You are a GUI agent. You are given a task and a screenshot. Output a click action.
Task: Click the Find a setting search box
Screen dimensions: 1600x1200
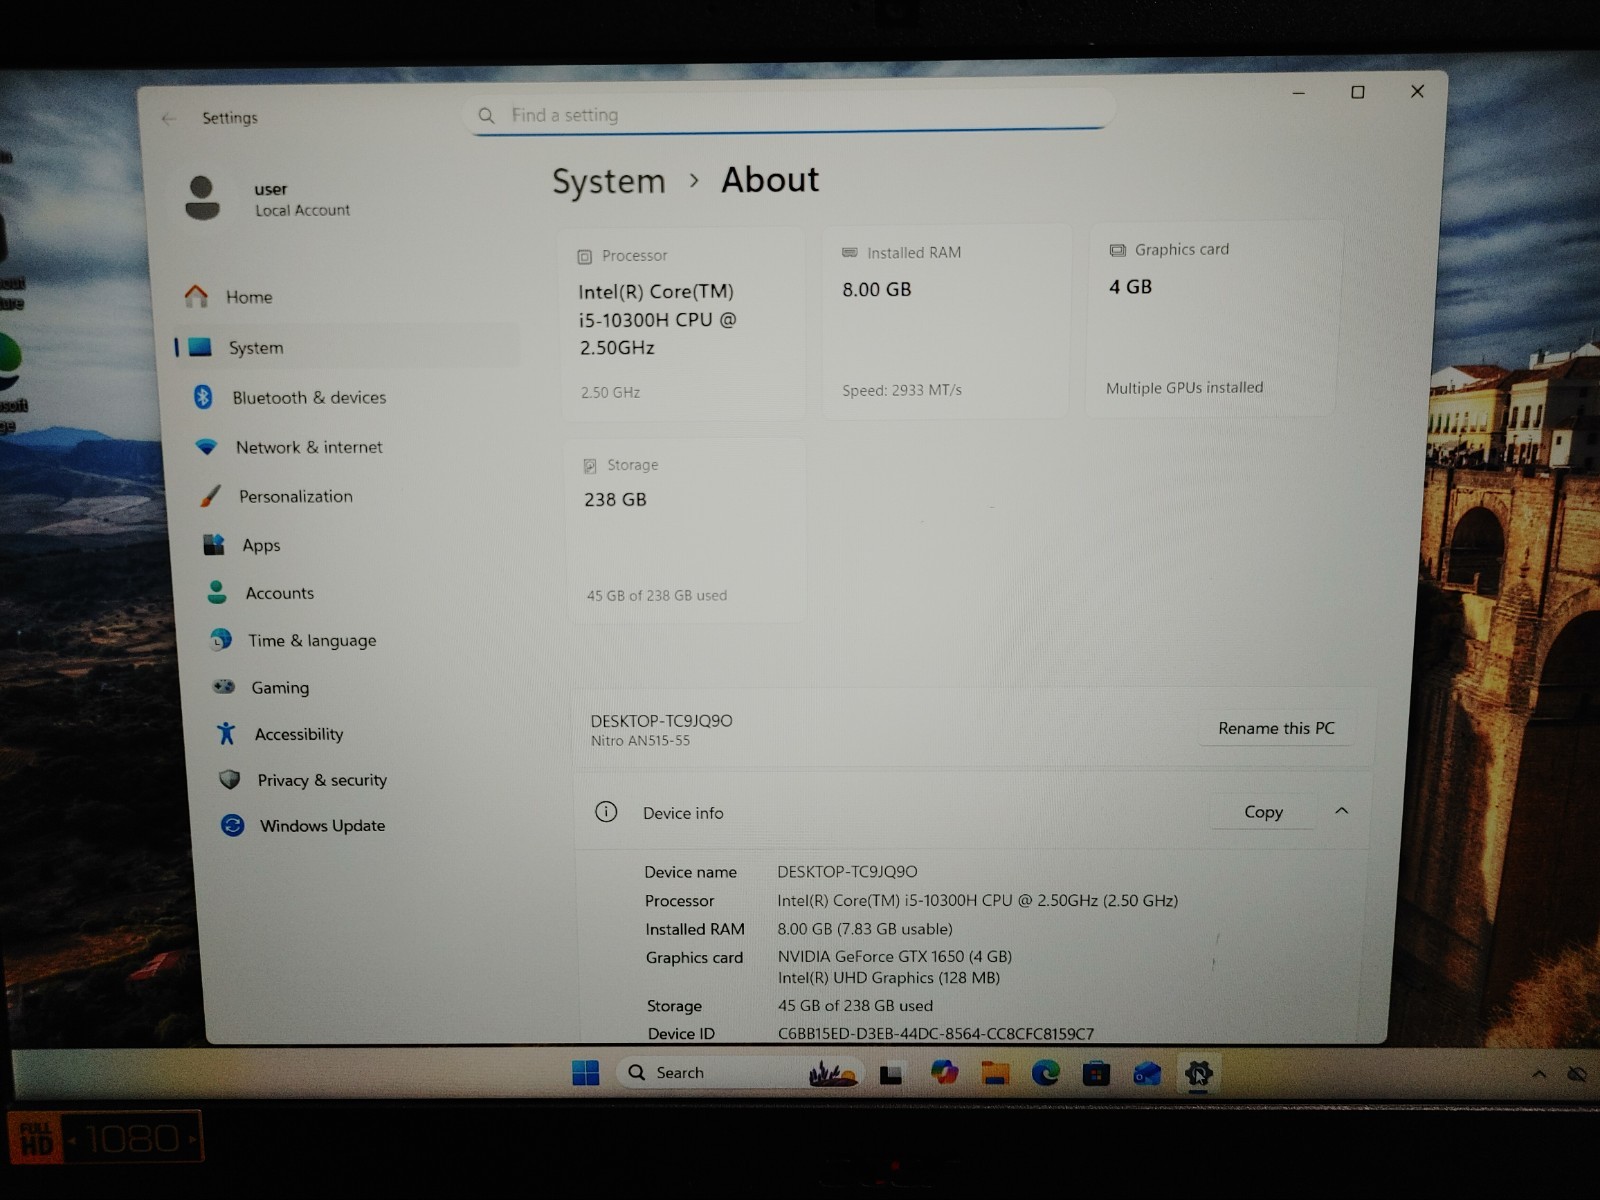tap(791, 115)
